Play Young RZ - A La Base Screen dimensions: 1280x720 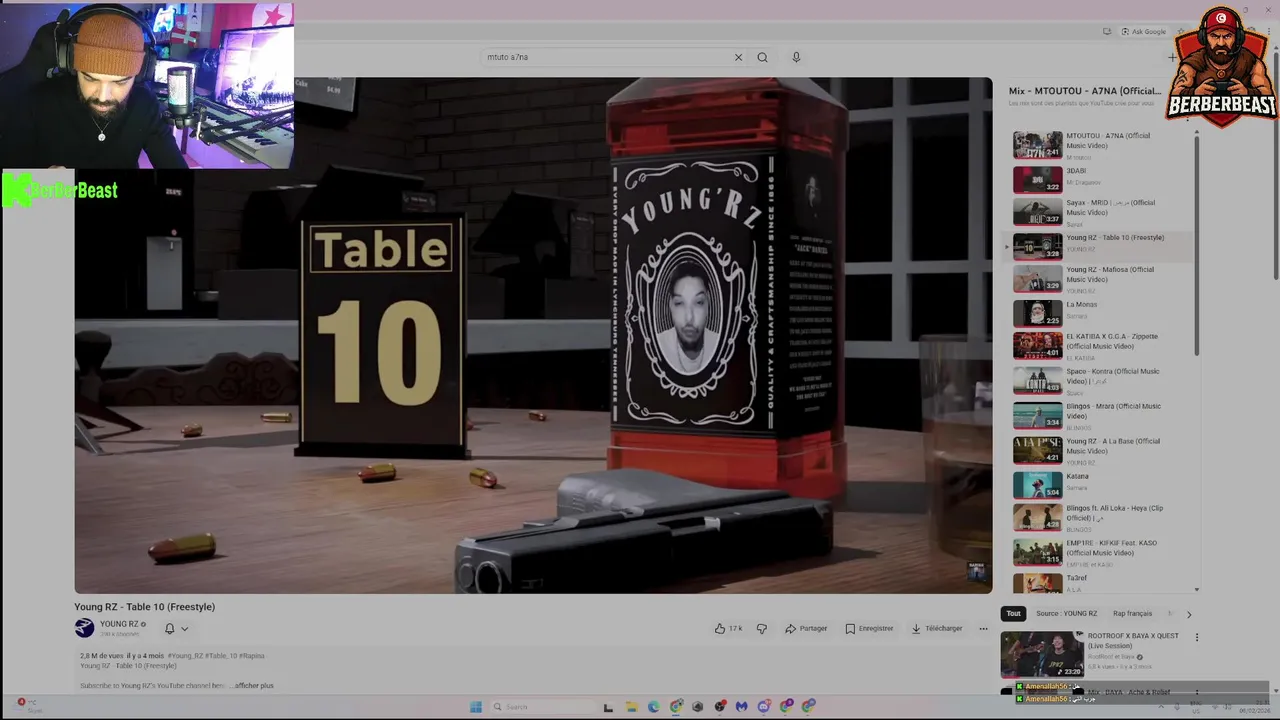1100,451
